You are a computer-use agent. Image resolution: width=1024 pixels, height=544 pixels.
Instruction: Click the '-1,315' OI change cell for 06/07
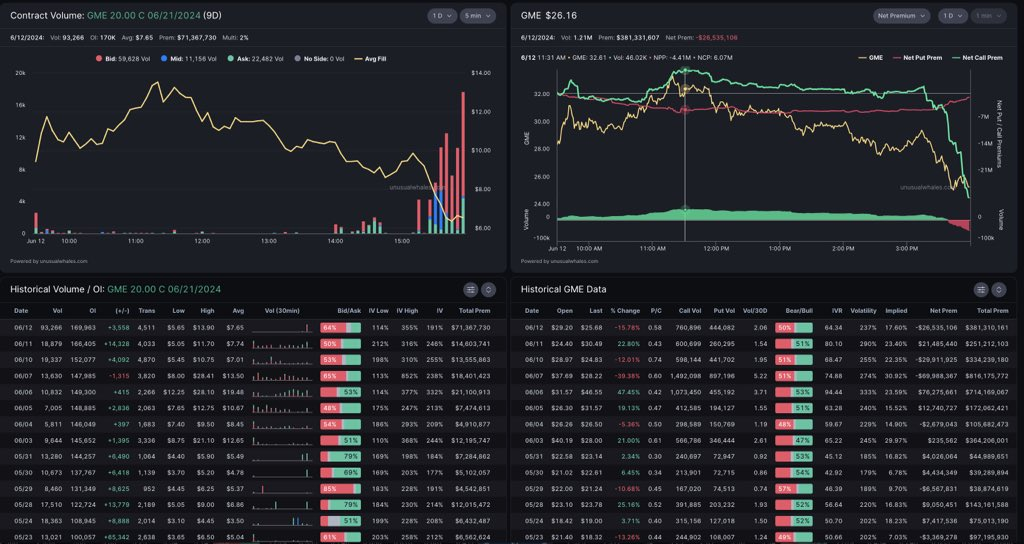tap(120, 376)
